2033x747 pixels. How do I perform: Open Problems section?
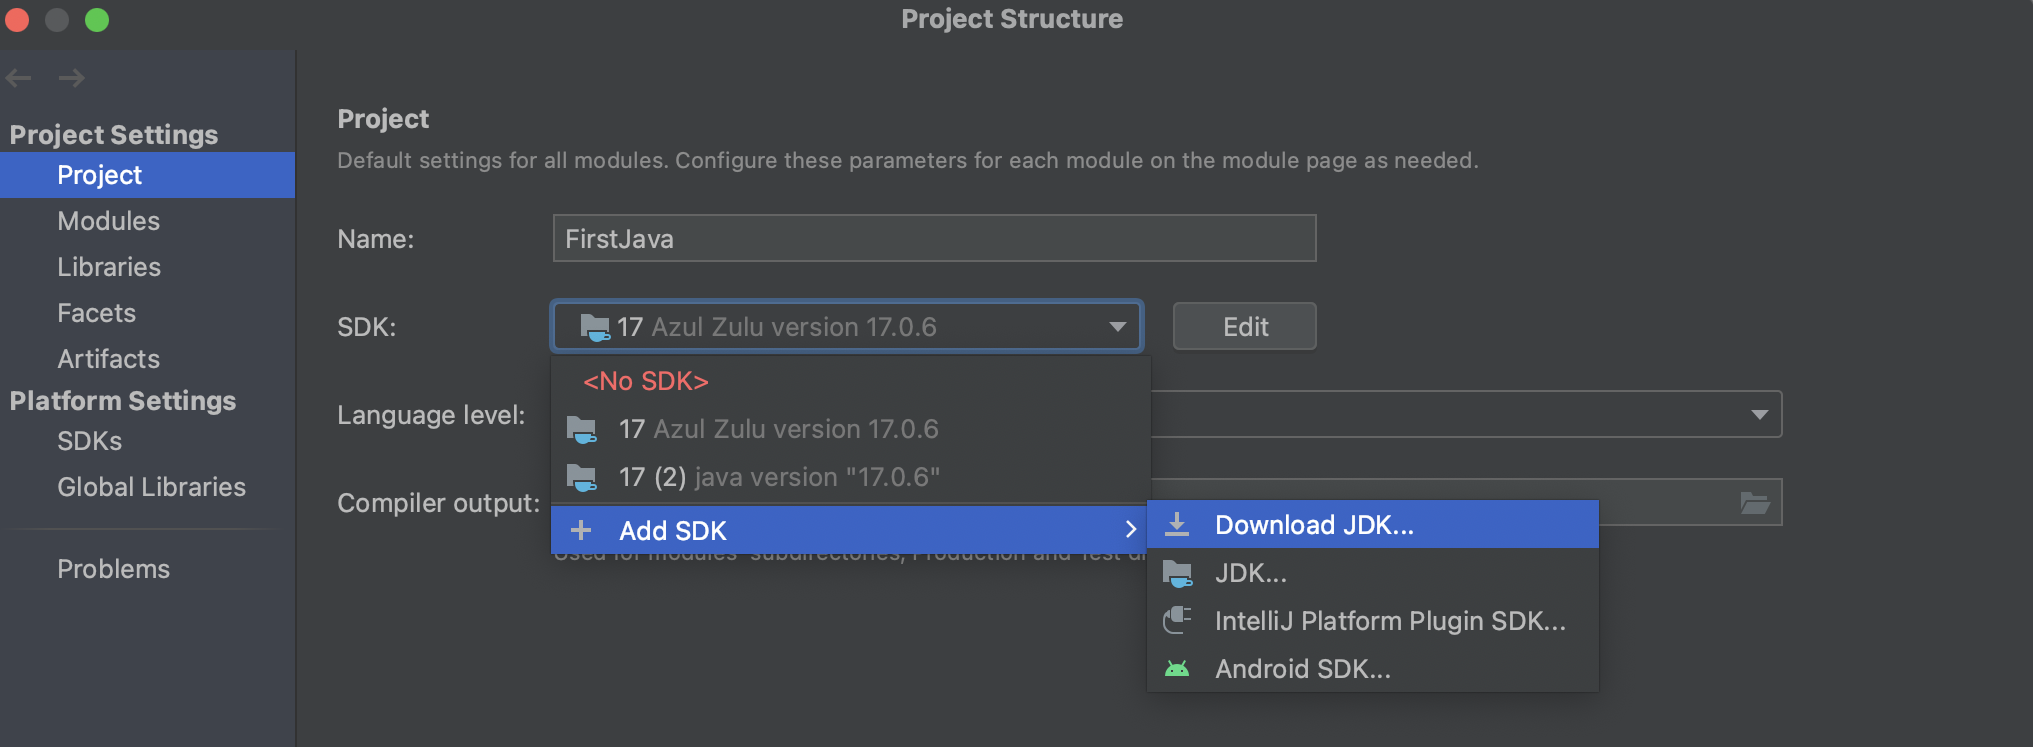(x=147, y=569)
